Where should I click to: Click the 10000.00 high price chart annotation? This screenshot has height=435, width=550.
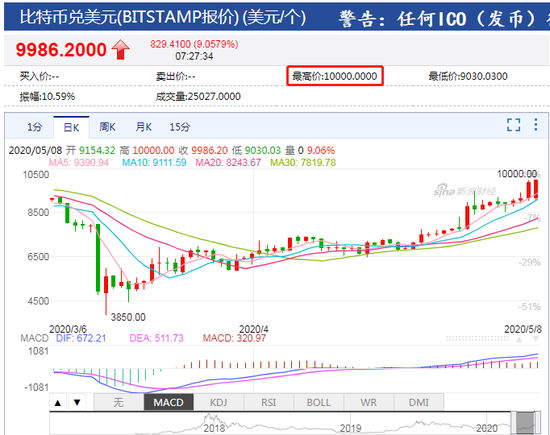(517, 174)
